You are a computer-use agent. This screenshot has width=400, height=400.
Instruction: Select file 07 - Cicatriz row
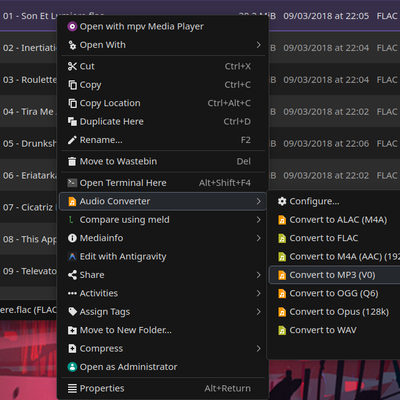coord(29,207)
